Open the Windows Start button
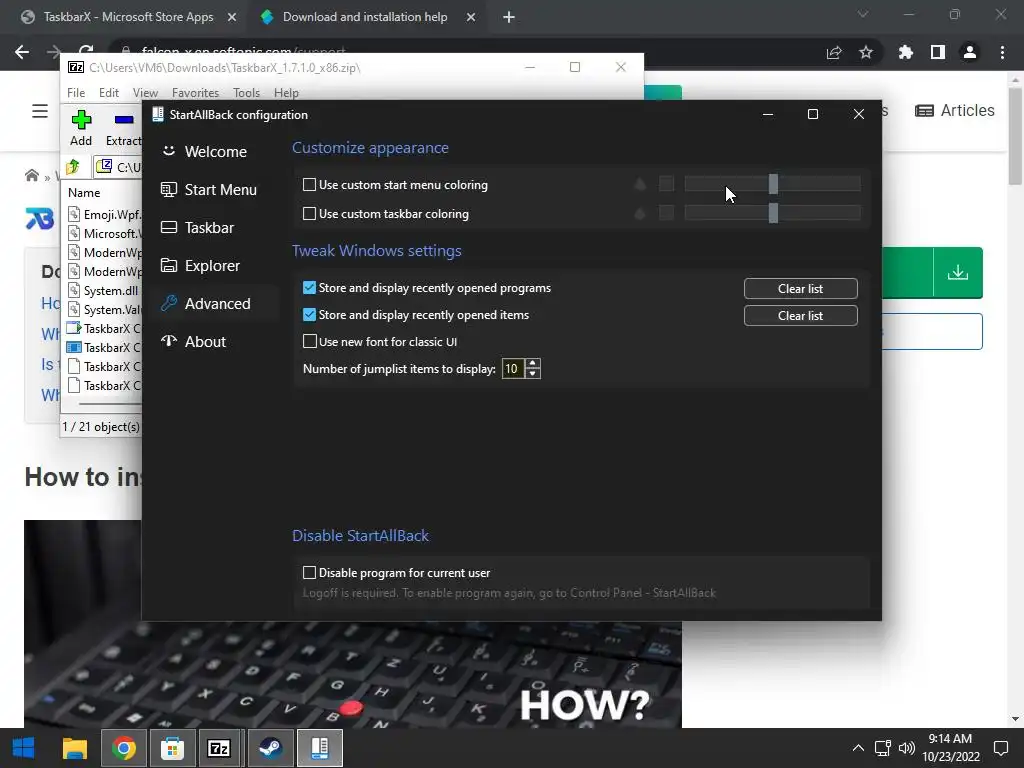The image size is (1024, 768). point(24,748)
